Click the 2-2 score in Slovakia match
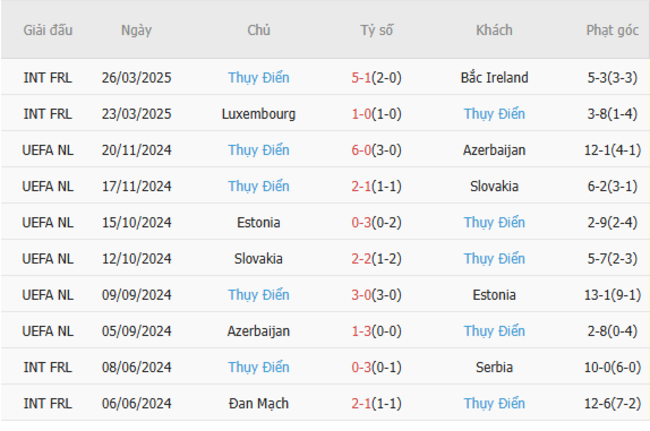Screen dimensions: 650x431 [376, 259]
